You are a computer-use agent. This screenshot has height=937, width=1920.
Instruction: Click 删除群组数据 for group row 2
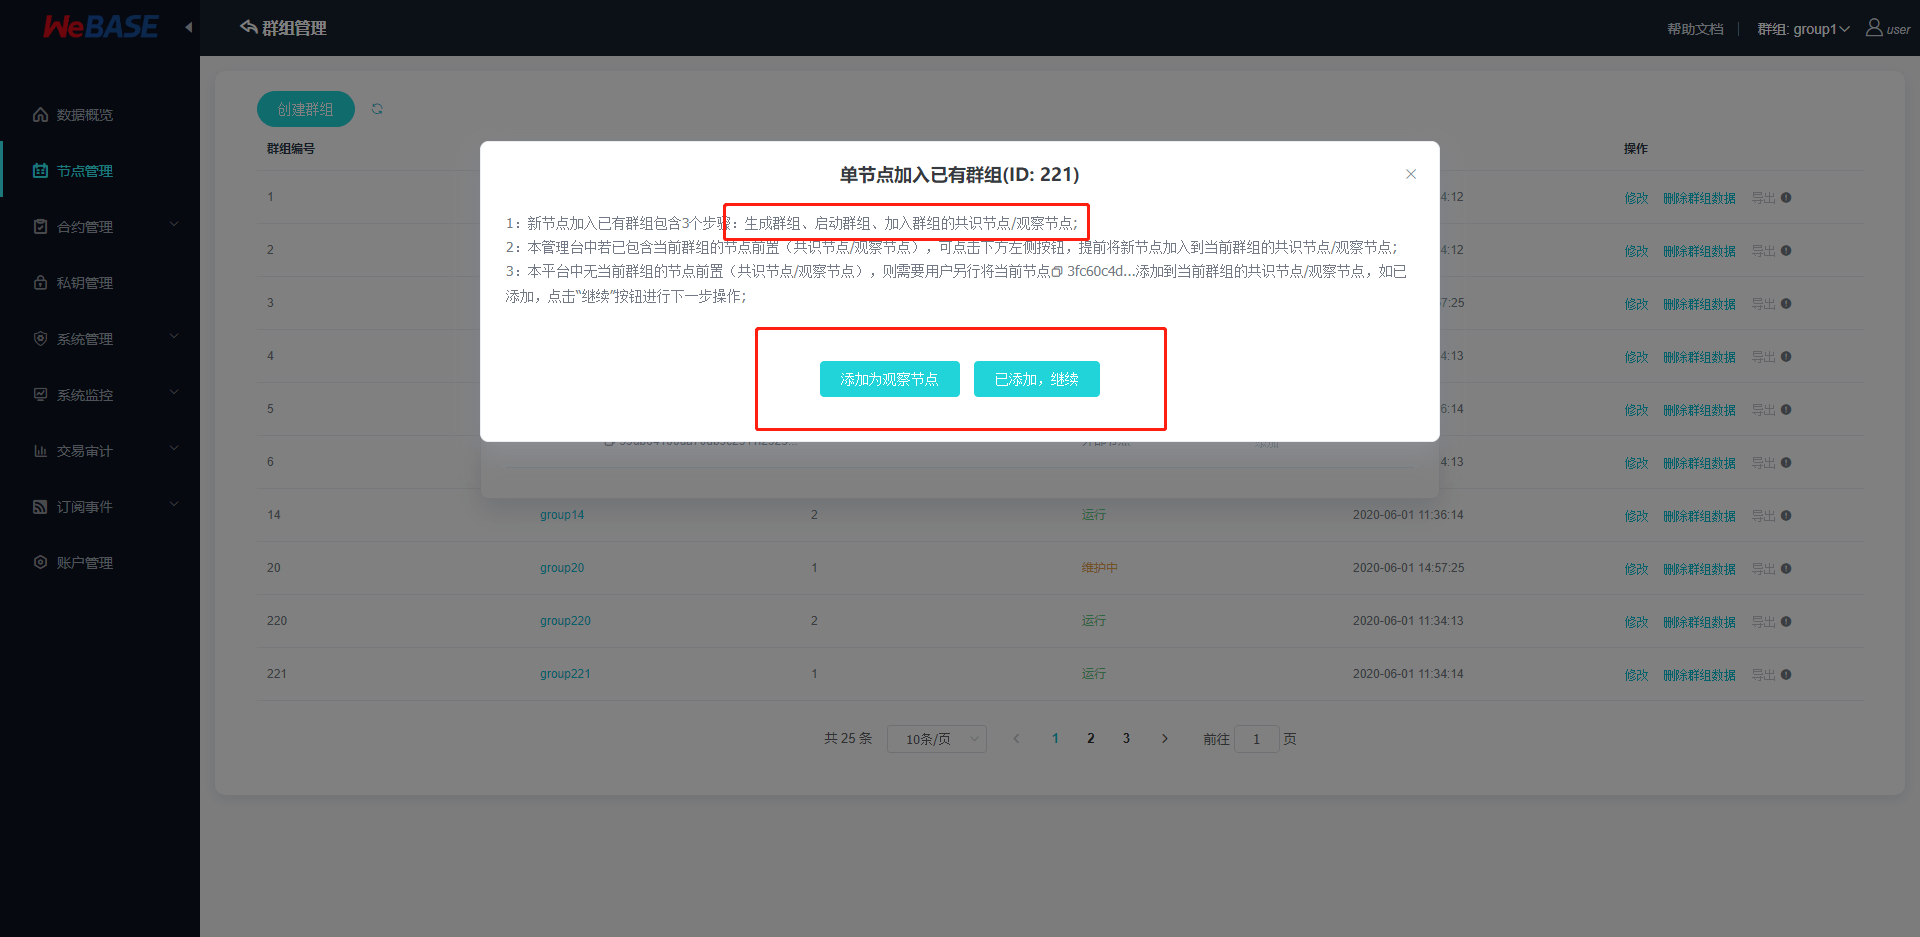pos(1699,251)
